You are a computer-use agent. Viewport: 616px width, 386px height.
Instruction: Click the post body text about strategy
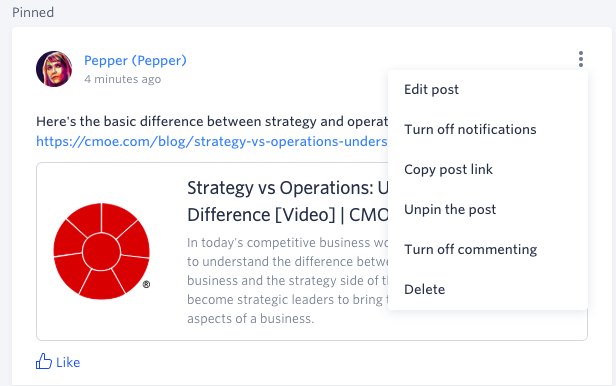212,121
